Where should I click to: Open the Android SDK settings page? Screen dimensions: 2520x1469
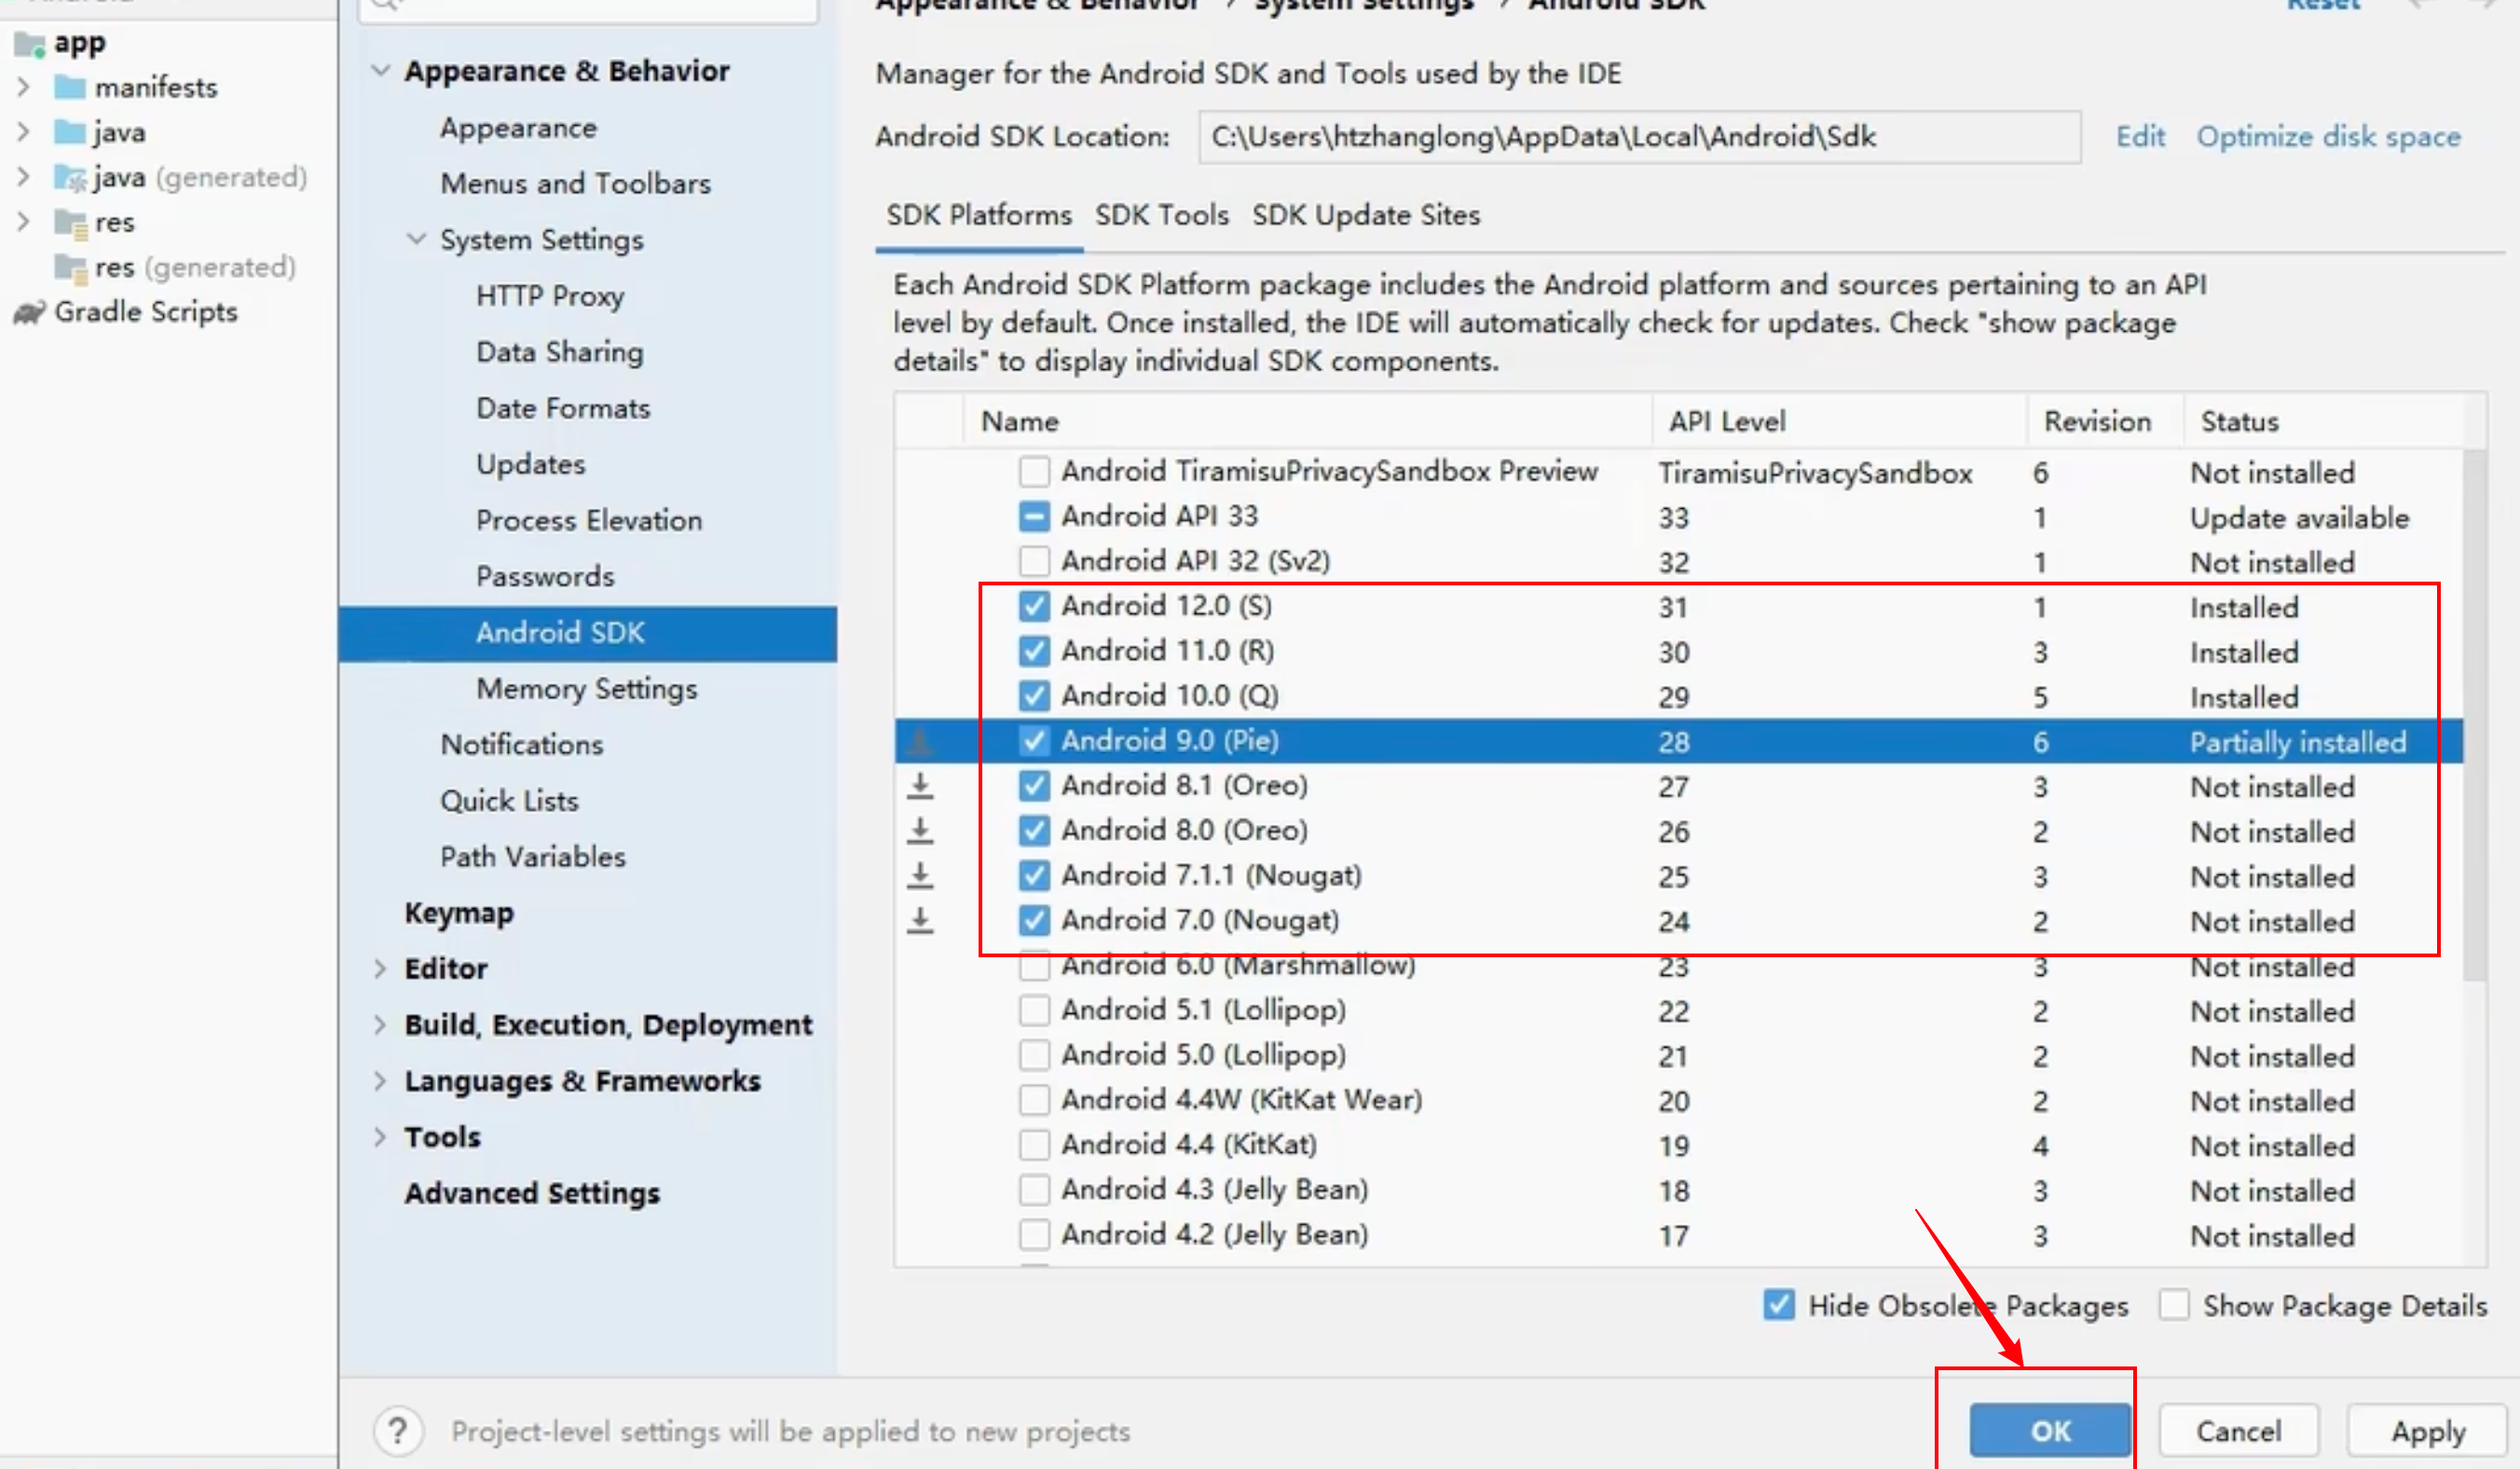tap(588, 633)
